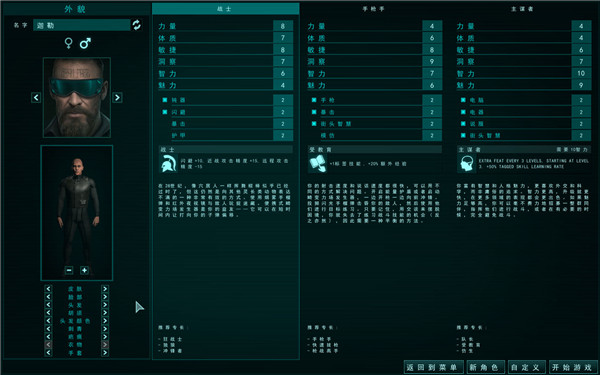Click the book icon of 受教育 perk
Viewport: 600px width, 375px height.
(317, 164)
